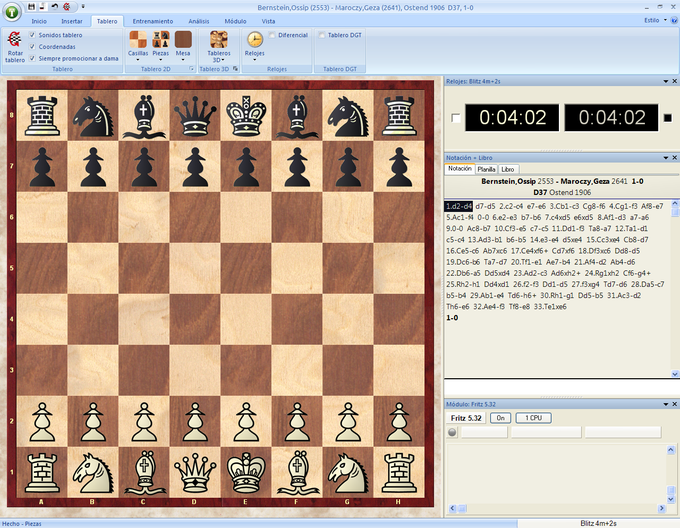Click the white rook on a1
This screenshot has width=680, height=528.
[42, 473]
